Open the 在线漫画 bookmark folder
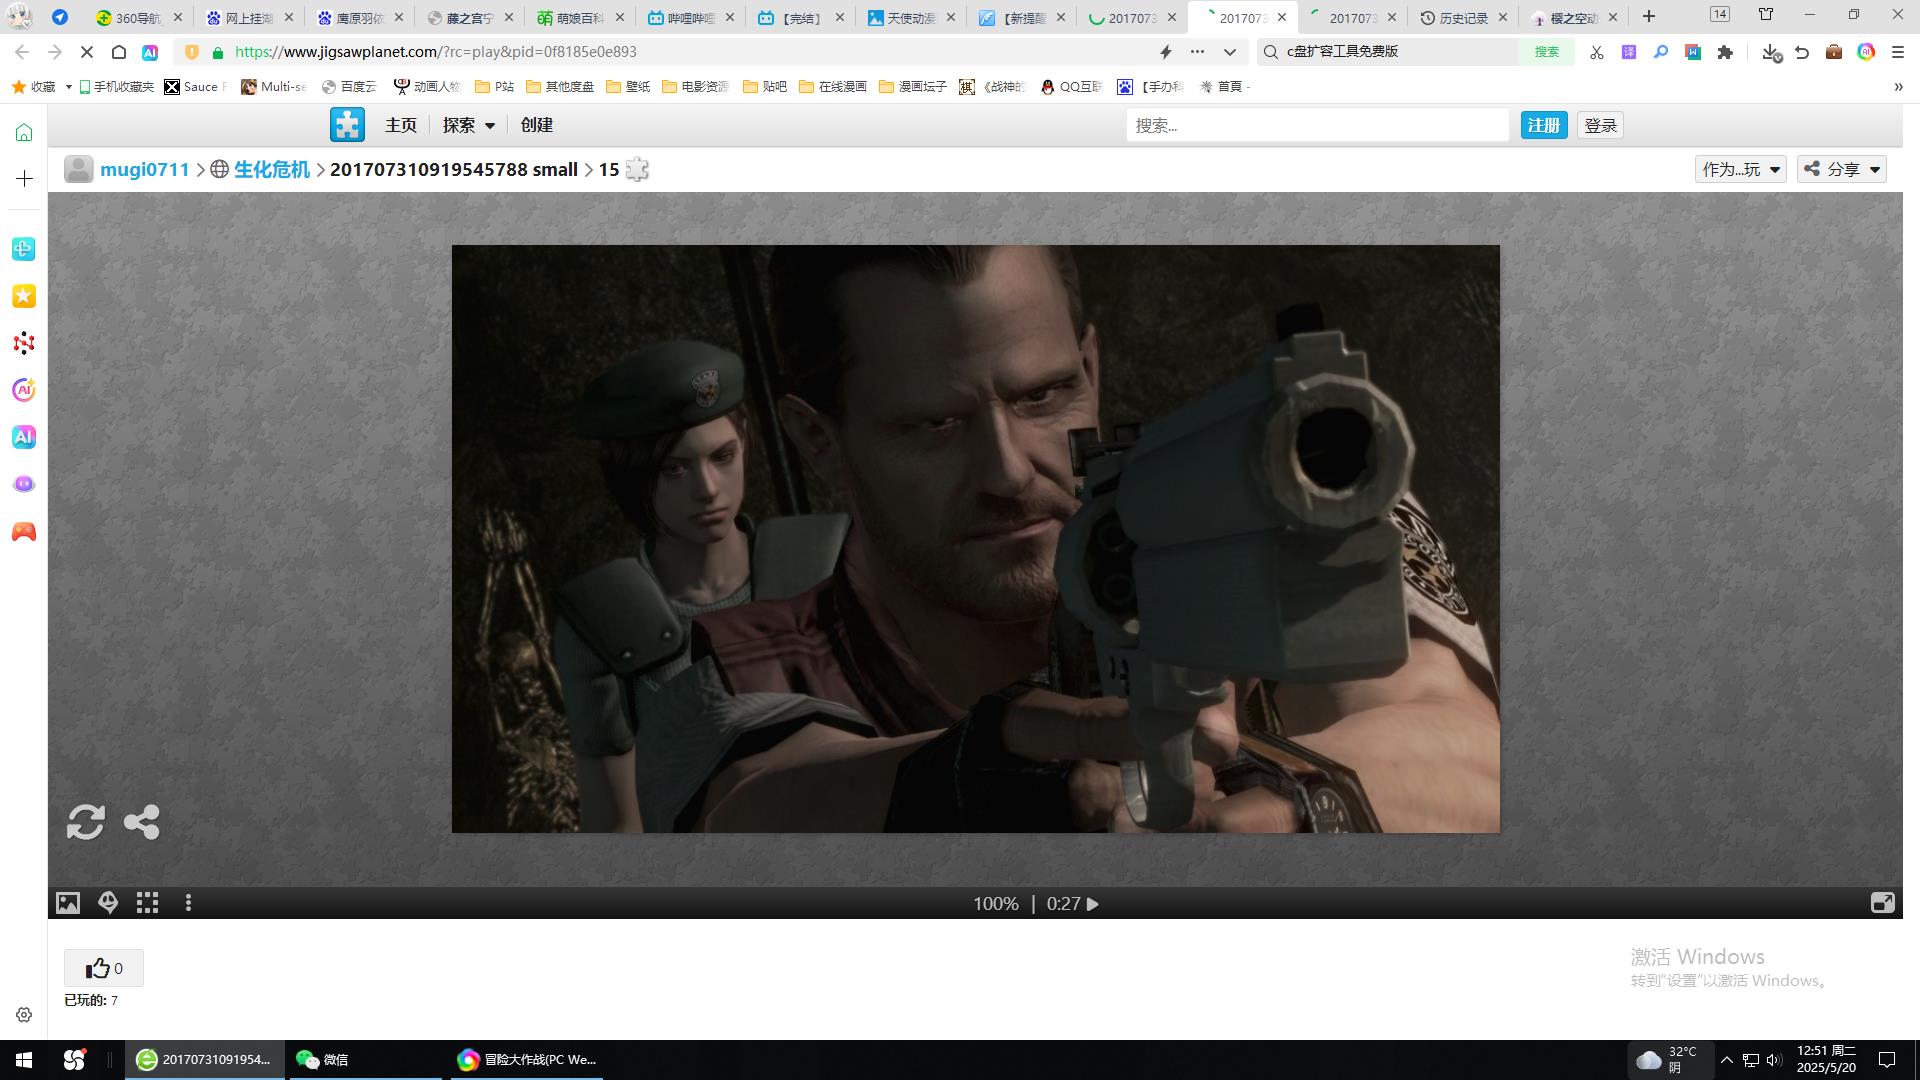 tap(833, 87)
